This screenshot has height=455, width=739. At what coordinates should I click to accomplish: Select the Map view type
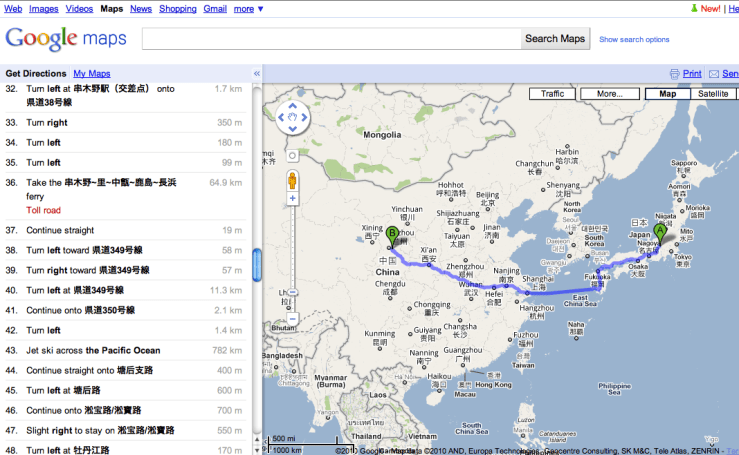(x=667, y=94)
